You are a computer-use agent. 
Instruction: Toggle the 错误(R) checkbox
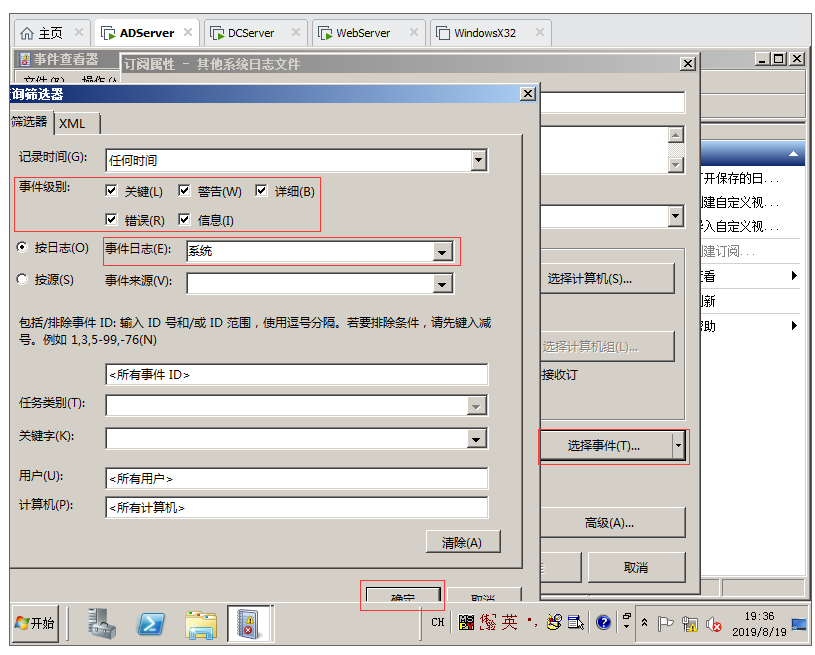[x=112, y=220]
